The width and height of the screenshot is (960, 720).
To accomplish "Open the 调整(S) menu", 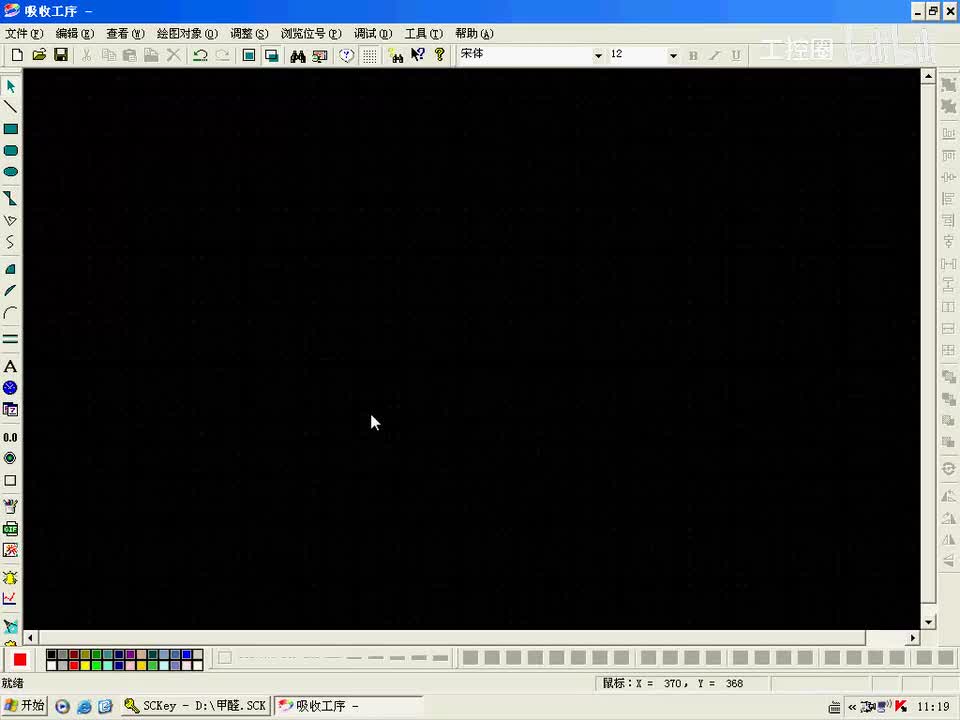I will pyautogui.click(x=249, y=34).
